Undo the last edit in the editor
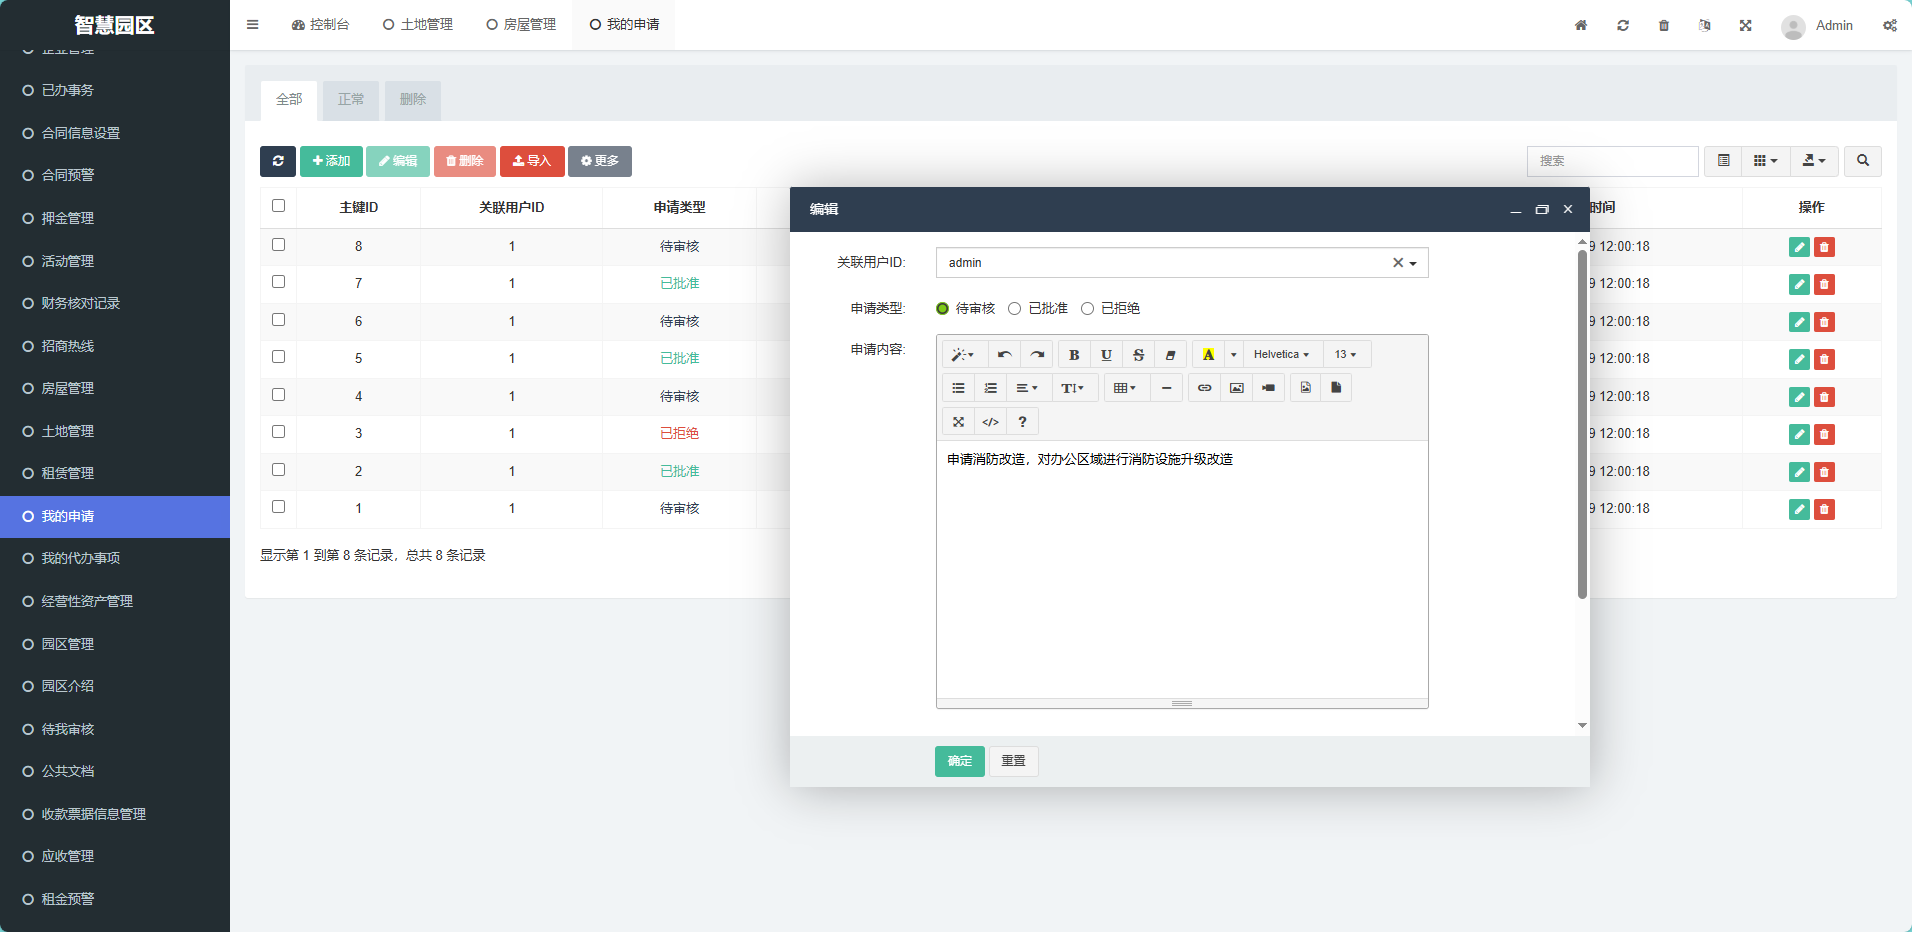Image resolution: width=1912 pixels, height=932 pixels. 1004,355
